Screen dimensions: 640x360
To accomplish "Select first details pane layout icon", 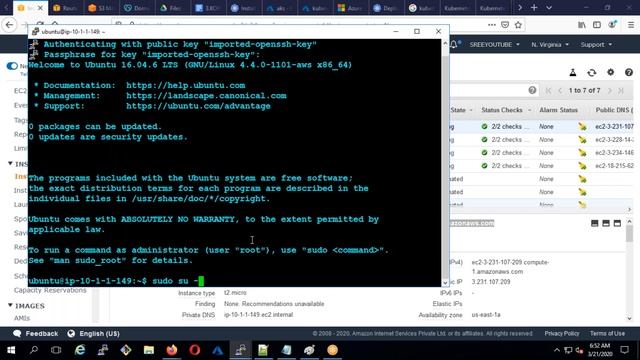I will tap(595, 223).
